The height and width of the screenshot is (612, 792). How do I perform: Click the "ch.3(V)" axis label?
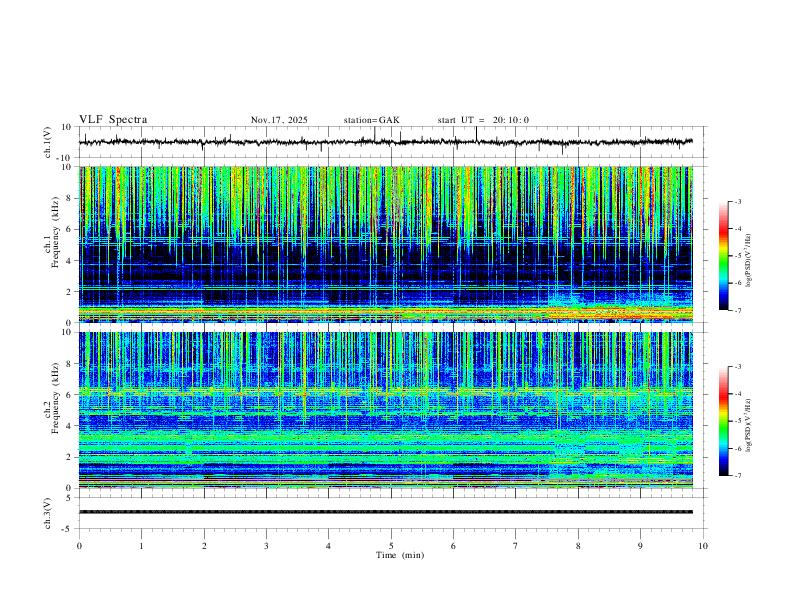click(48, 513)
